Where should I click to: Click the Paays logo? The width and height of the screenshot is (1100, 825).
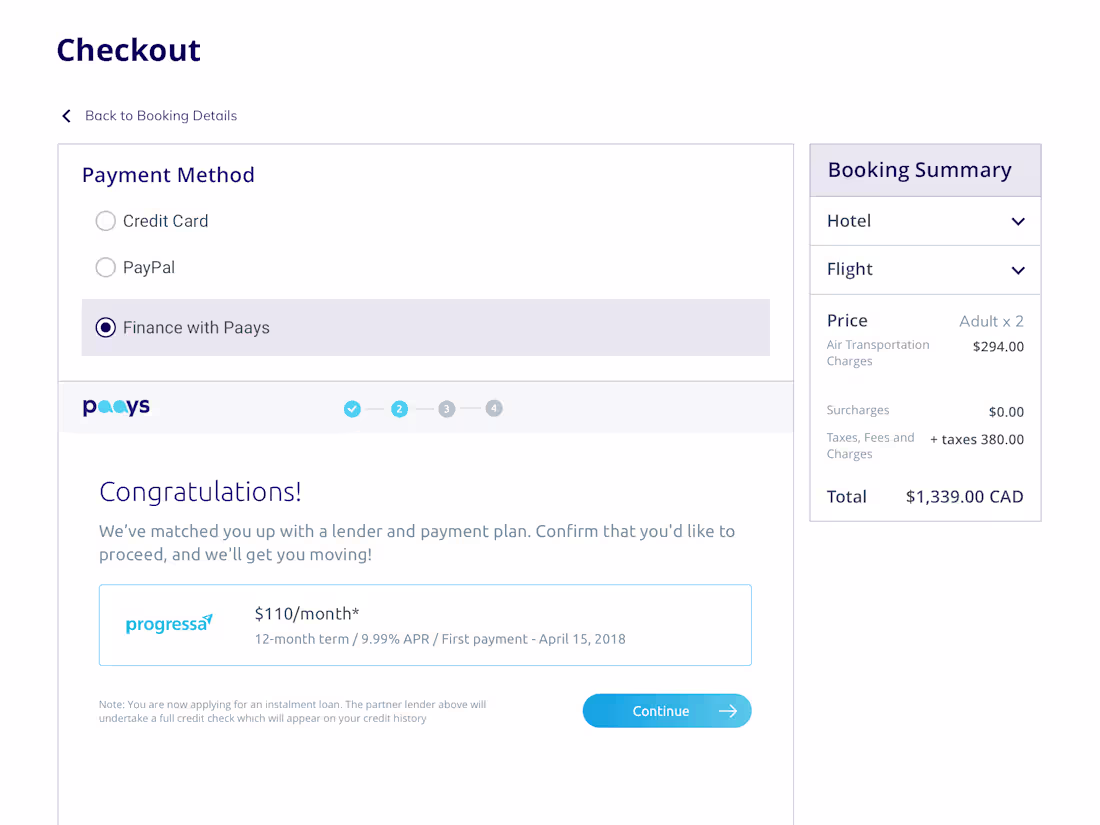(116, 407)
